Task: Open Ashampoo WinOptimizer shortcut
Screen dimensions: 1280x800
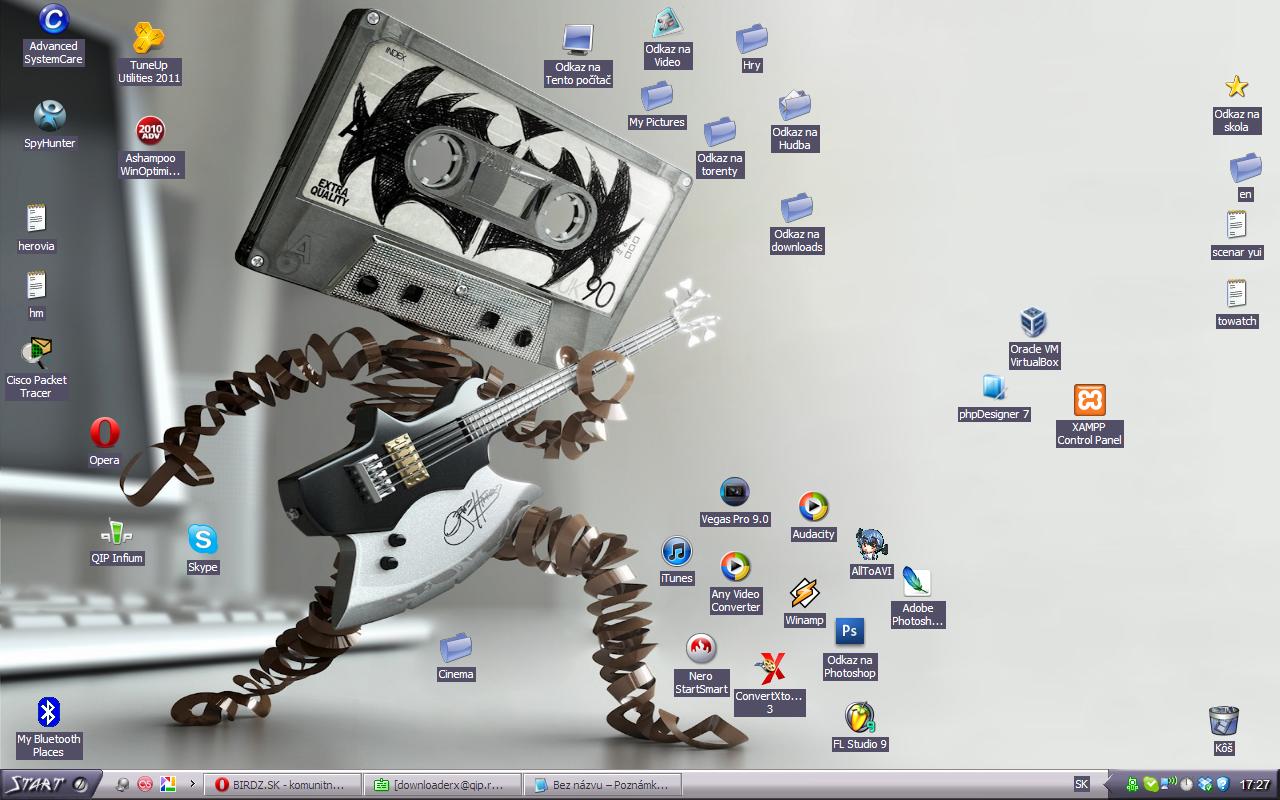Action: click(150, 147)
